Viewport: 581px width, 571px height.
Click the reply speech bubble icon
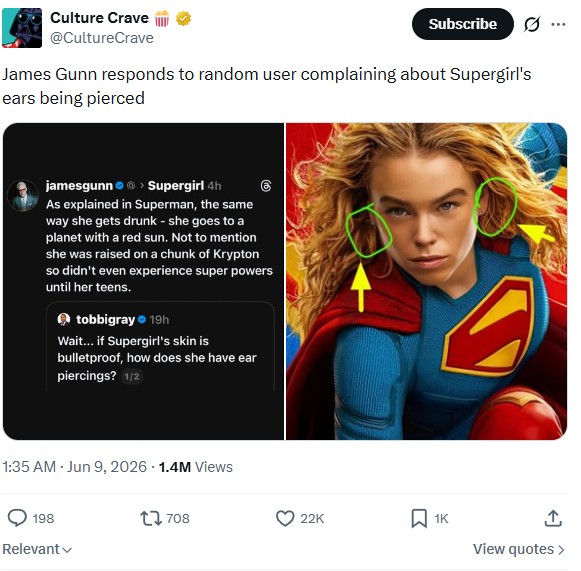click(x=17, y=518)
